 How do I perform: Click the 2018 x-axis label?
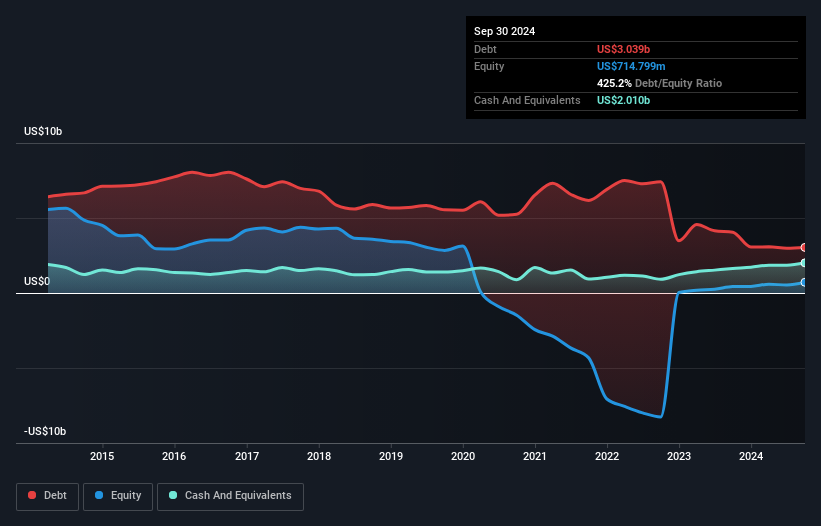pyautogui.click(x=319, y=456)
